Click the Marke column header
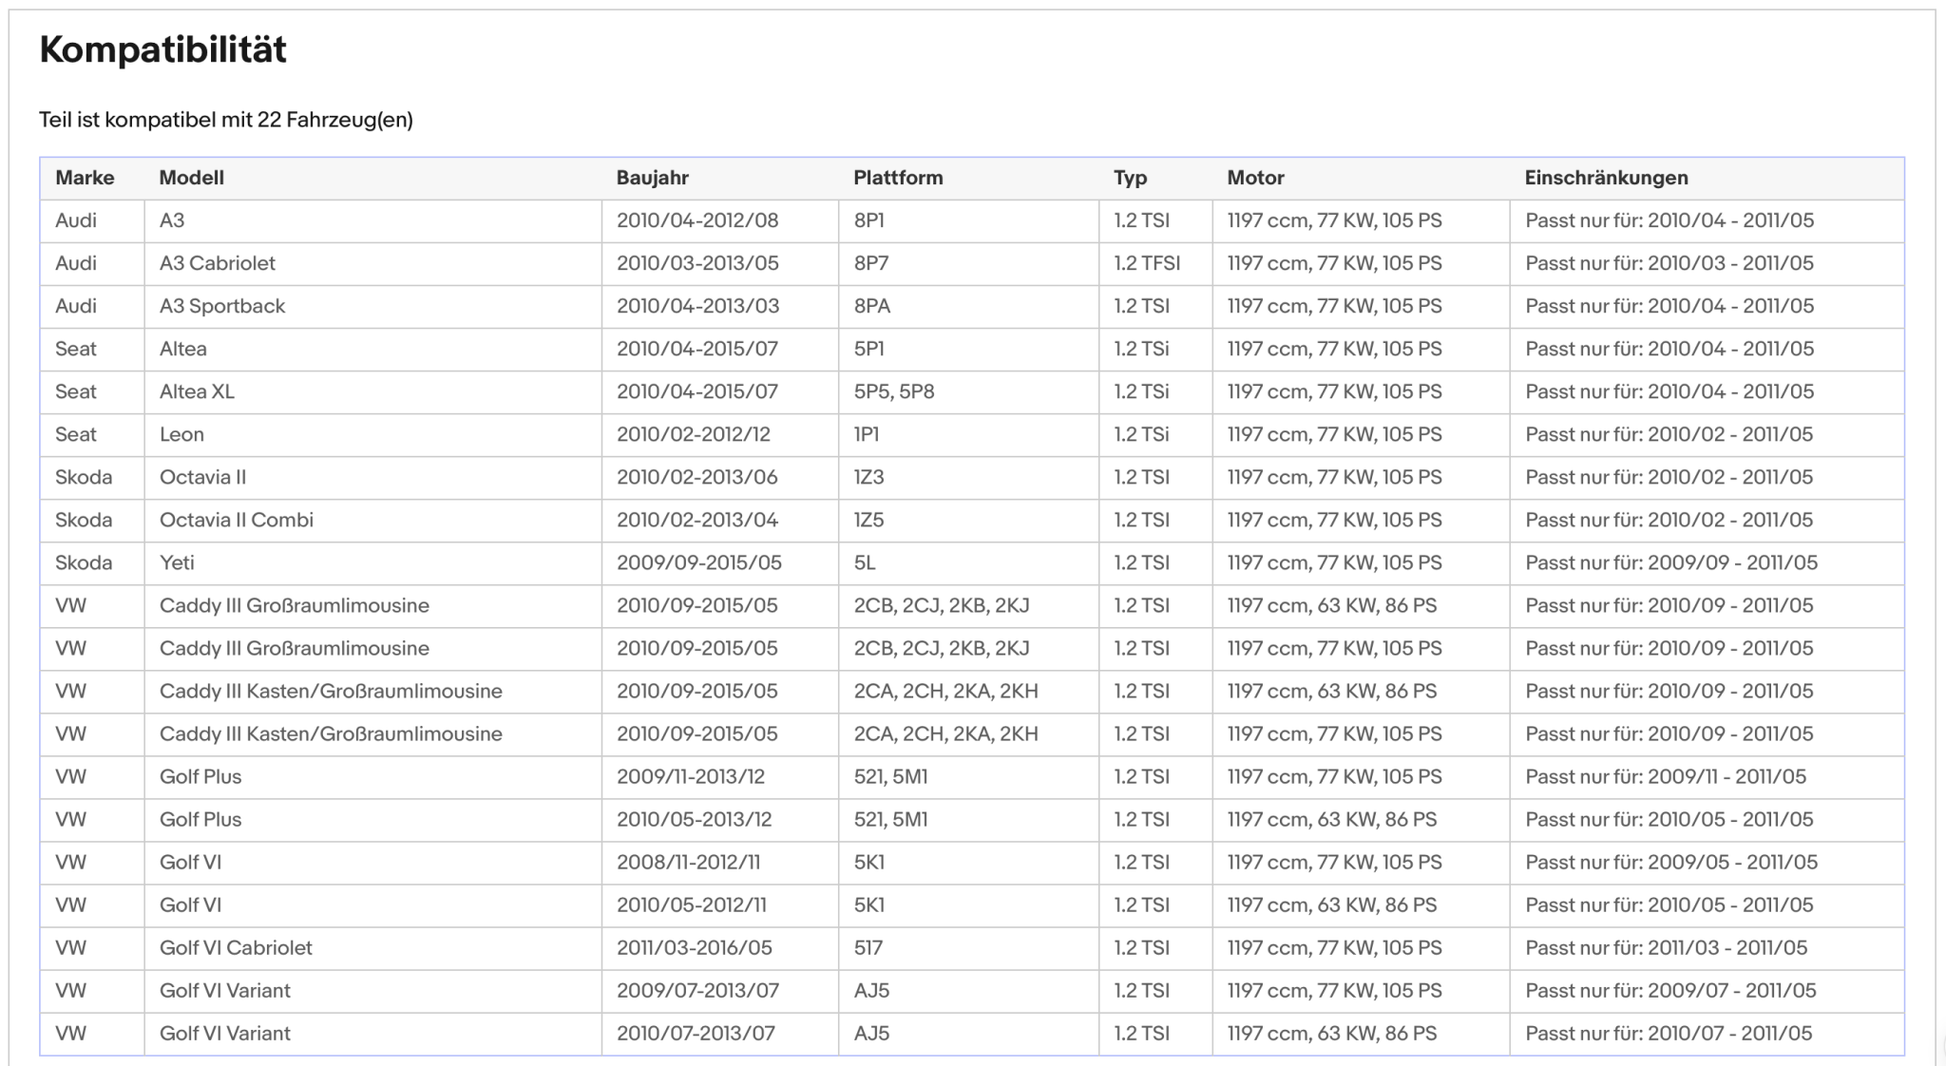 [x=84, y=178]
